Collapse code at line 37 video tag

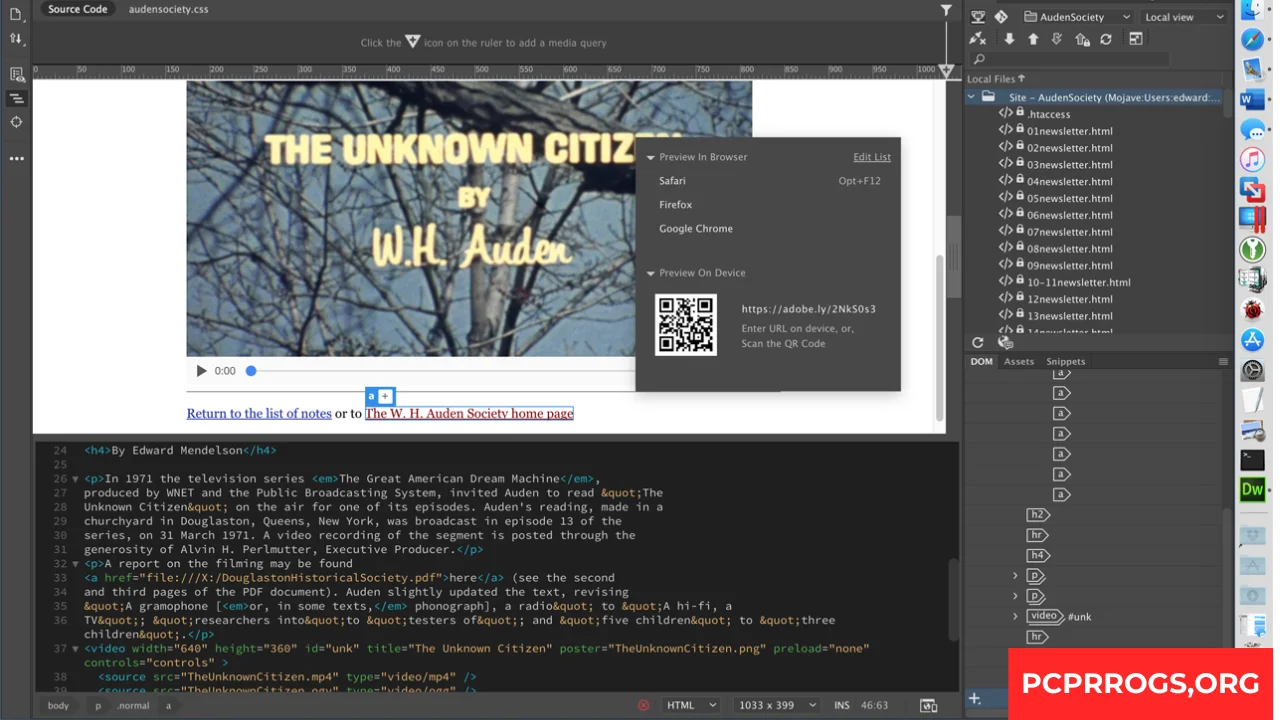click(x=75, y=649)
